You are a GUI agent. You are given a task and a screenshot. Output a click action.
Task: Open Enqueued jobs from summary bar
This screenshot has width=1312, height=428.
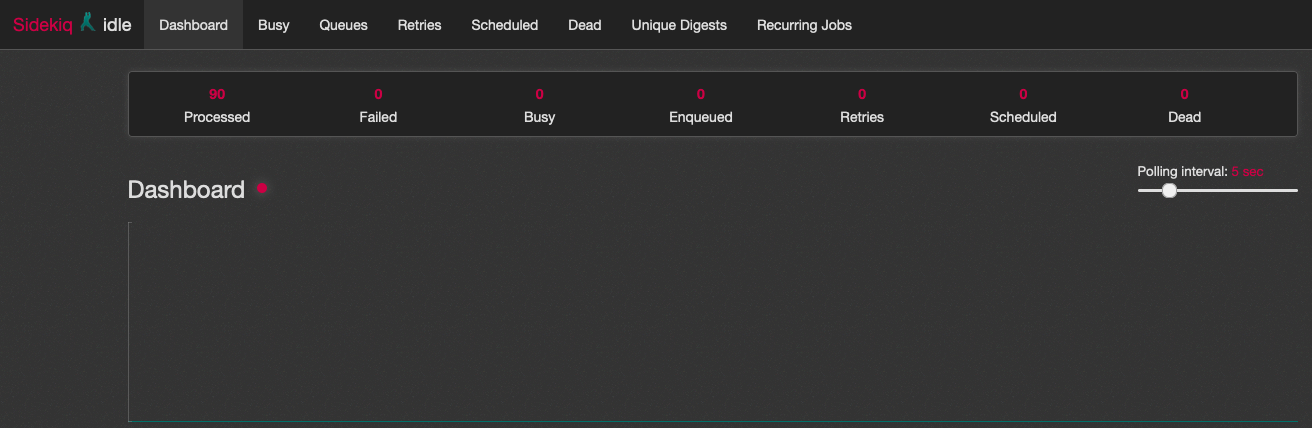click(700, 106)
